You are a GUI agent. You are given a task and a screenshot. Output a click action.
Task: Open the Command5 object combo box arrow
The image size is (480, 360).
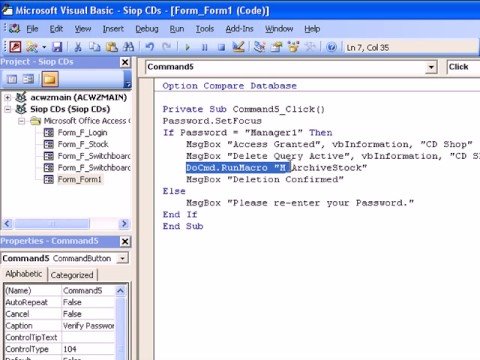coord(431,67)
